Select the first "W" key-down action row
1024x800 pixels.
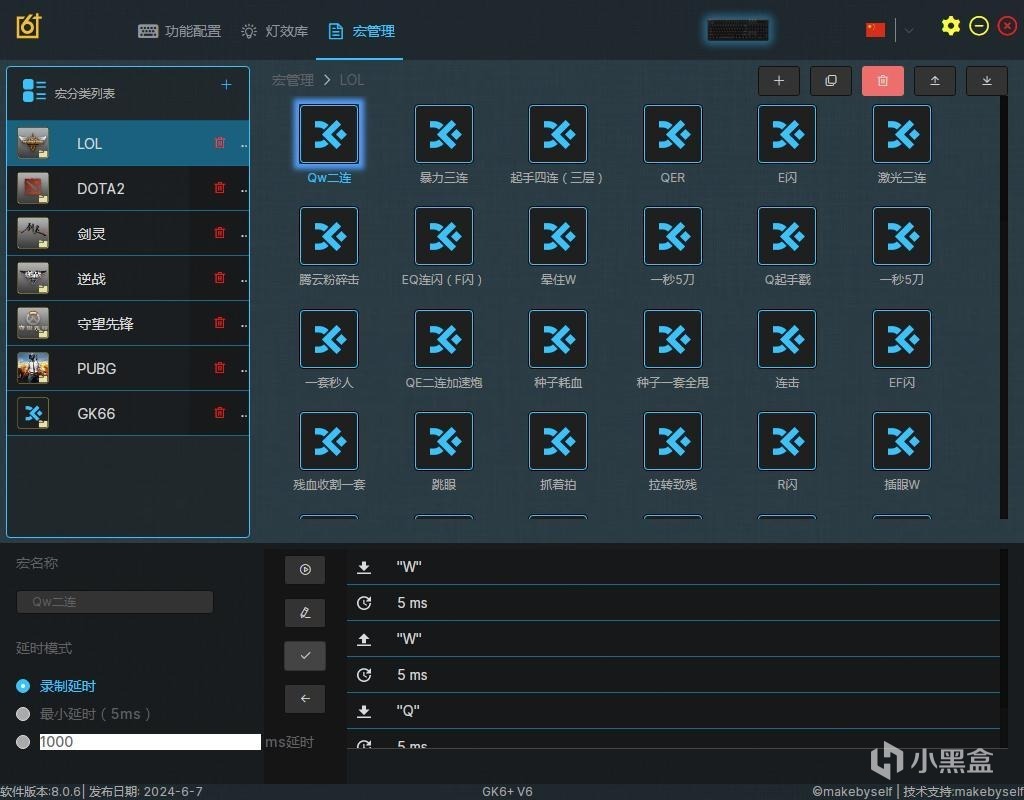click(x=673, y=567)
